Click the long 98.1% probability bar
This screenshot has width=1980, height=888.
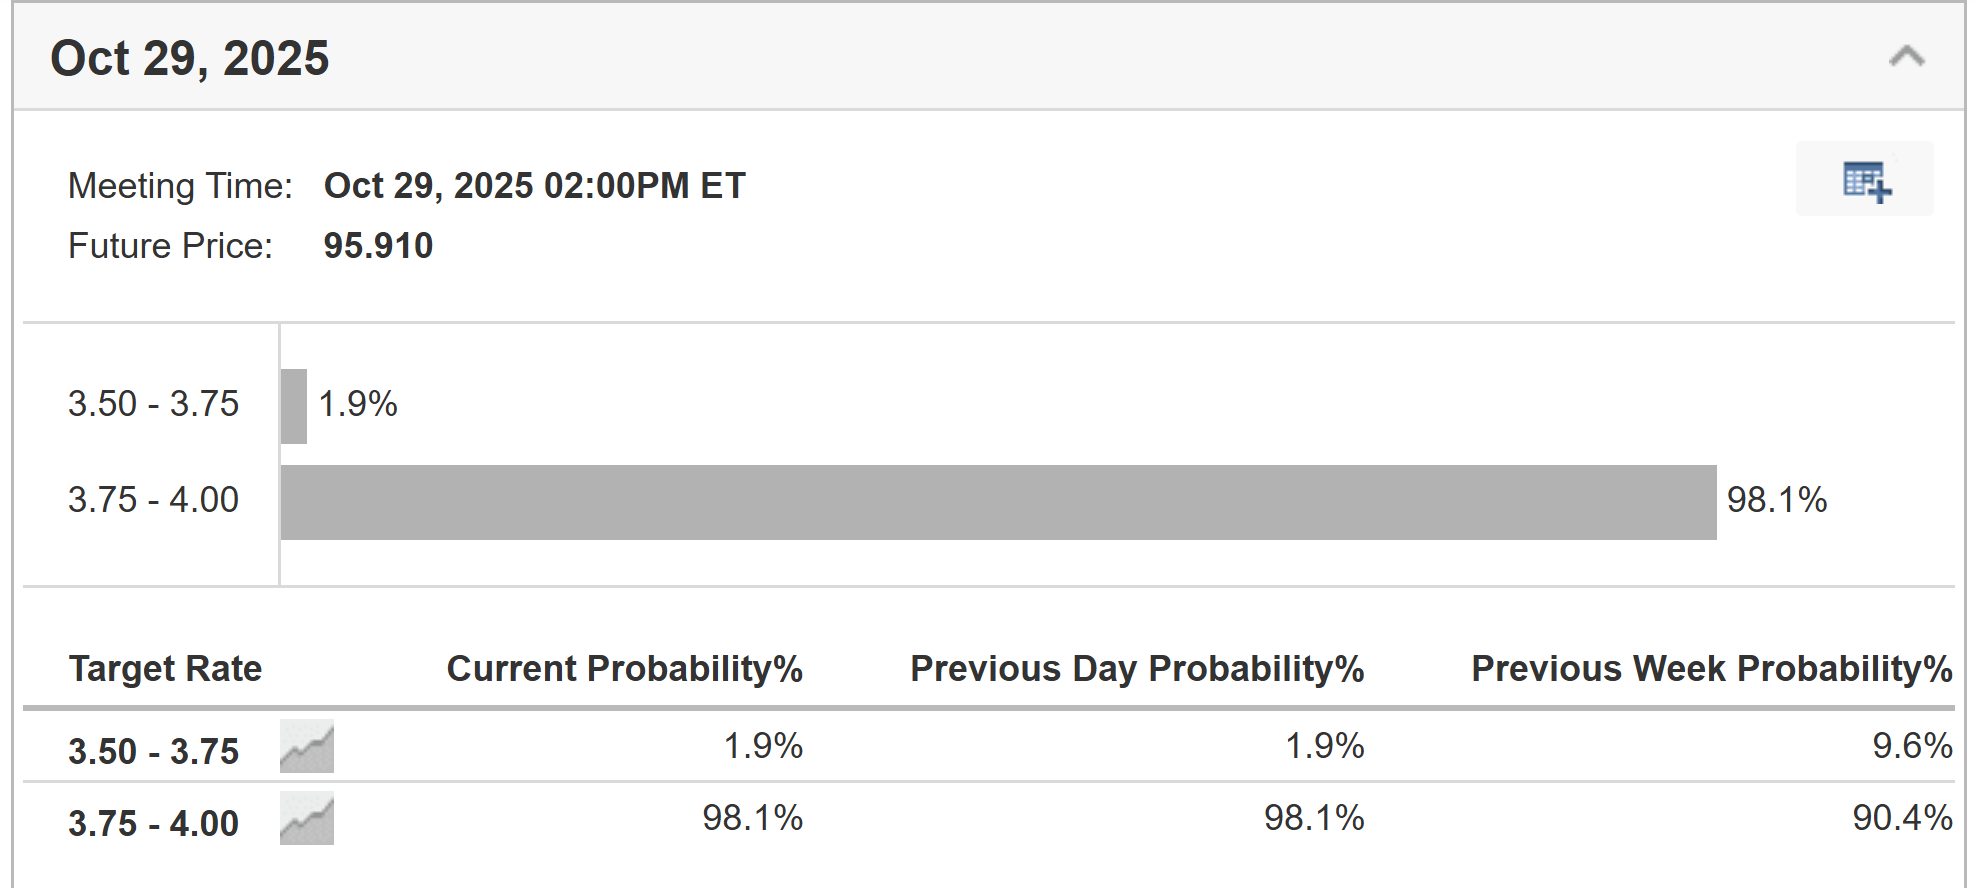click(x=998, y=502)
